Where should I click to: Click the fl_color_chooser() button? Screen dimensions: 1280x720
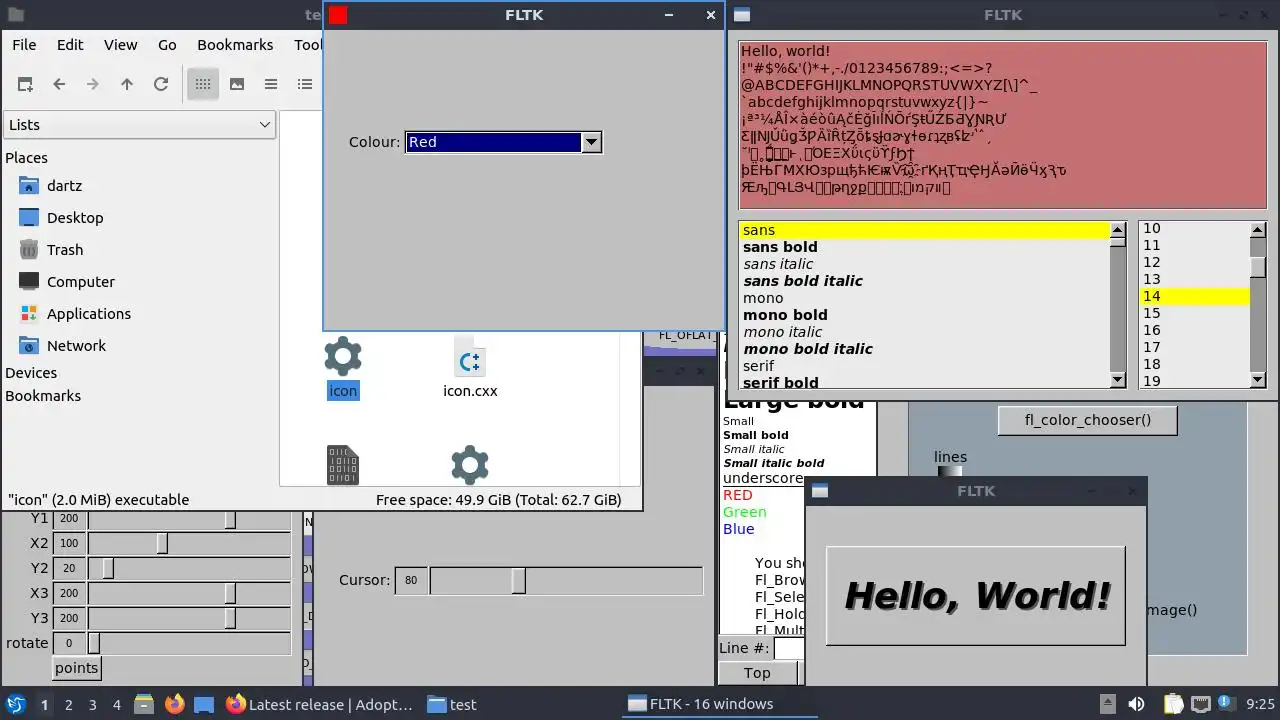1087,420
